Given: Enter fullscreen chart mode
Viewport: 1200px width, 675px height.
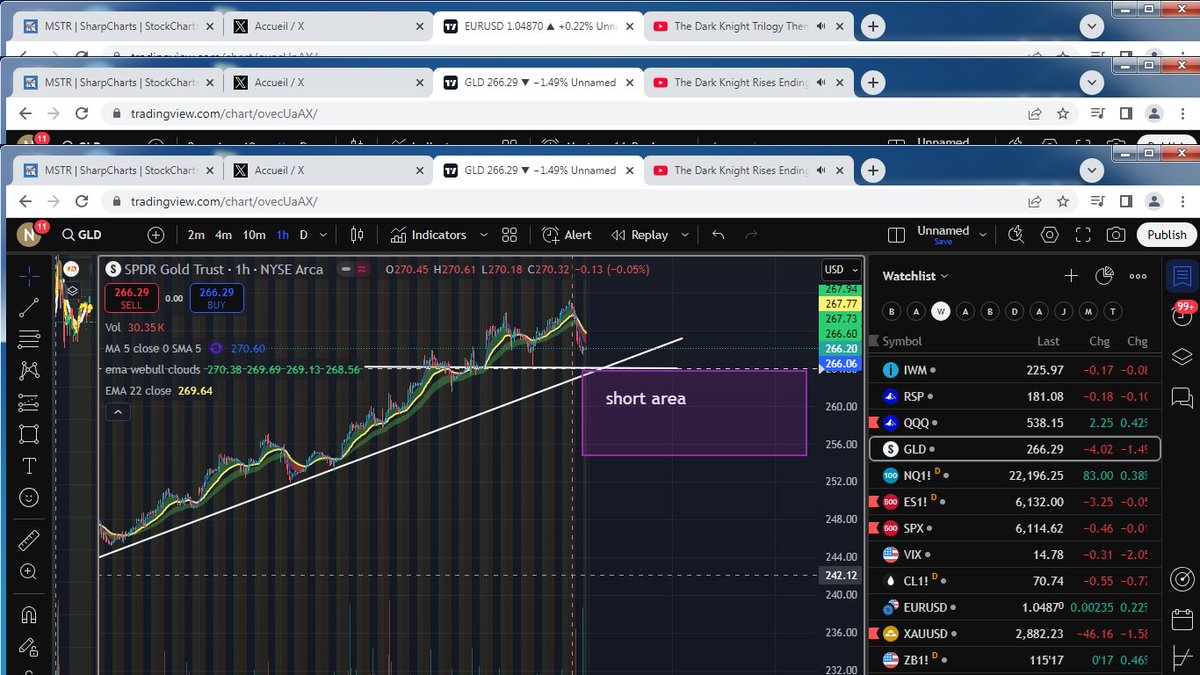Looking at the screenshot, I should (1083, 235).
